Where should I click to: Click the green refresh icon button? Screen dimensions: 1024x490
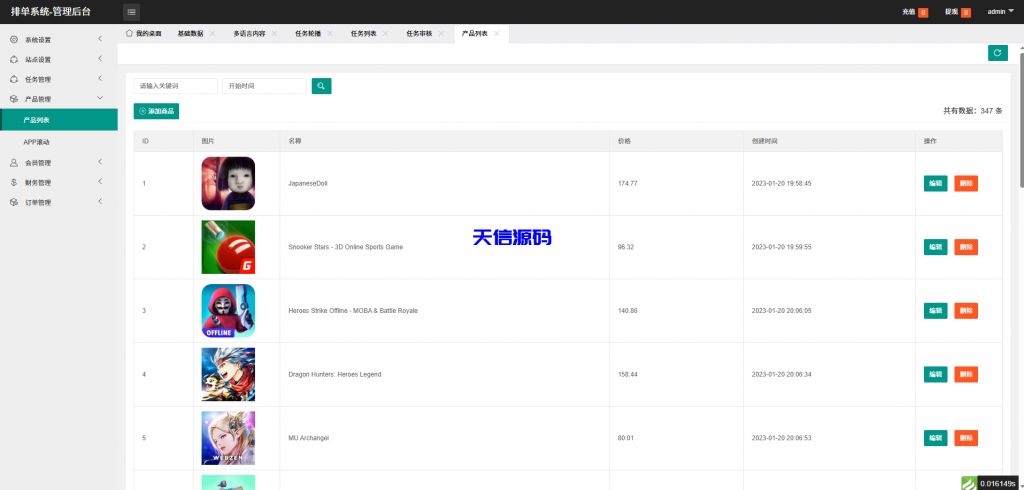tap(997, 53)
